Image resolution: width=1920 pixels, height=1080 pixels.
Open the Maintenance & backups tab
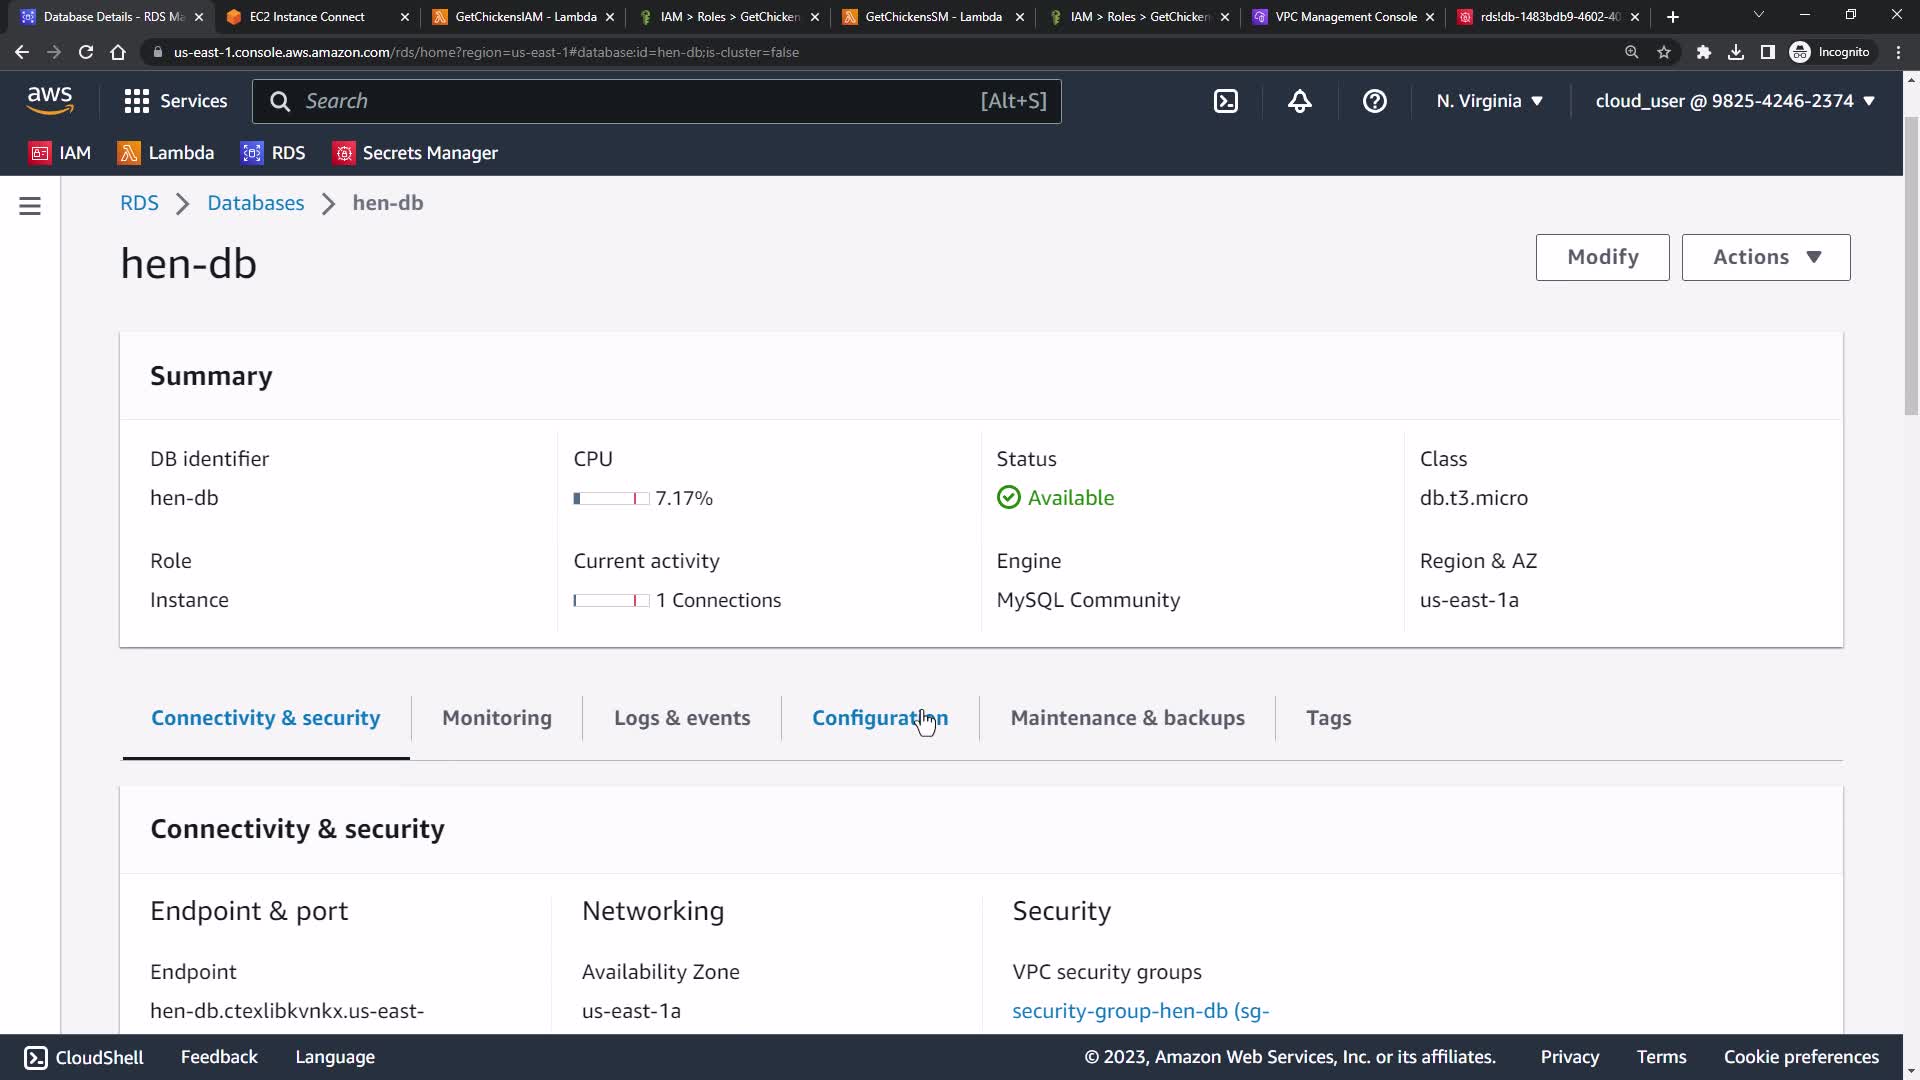1127,718
